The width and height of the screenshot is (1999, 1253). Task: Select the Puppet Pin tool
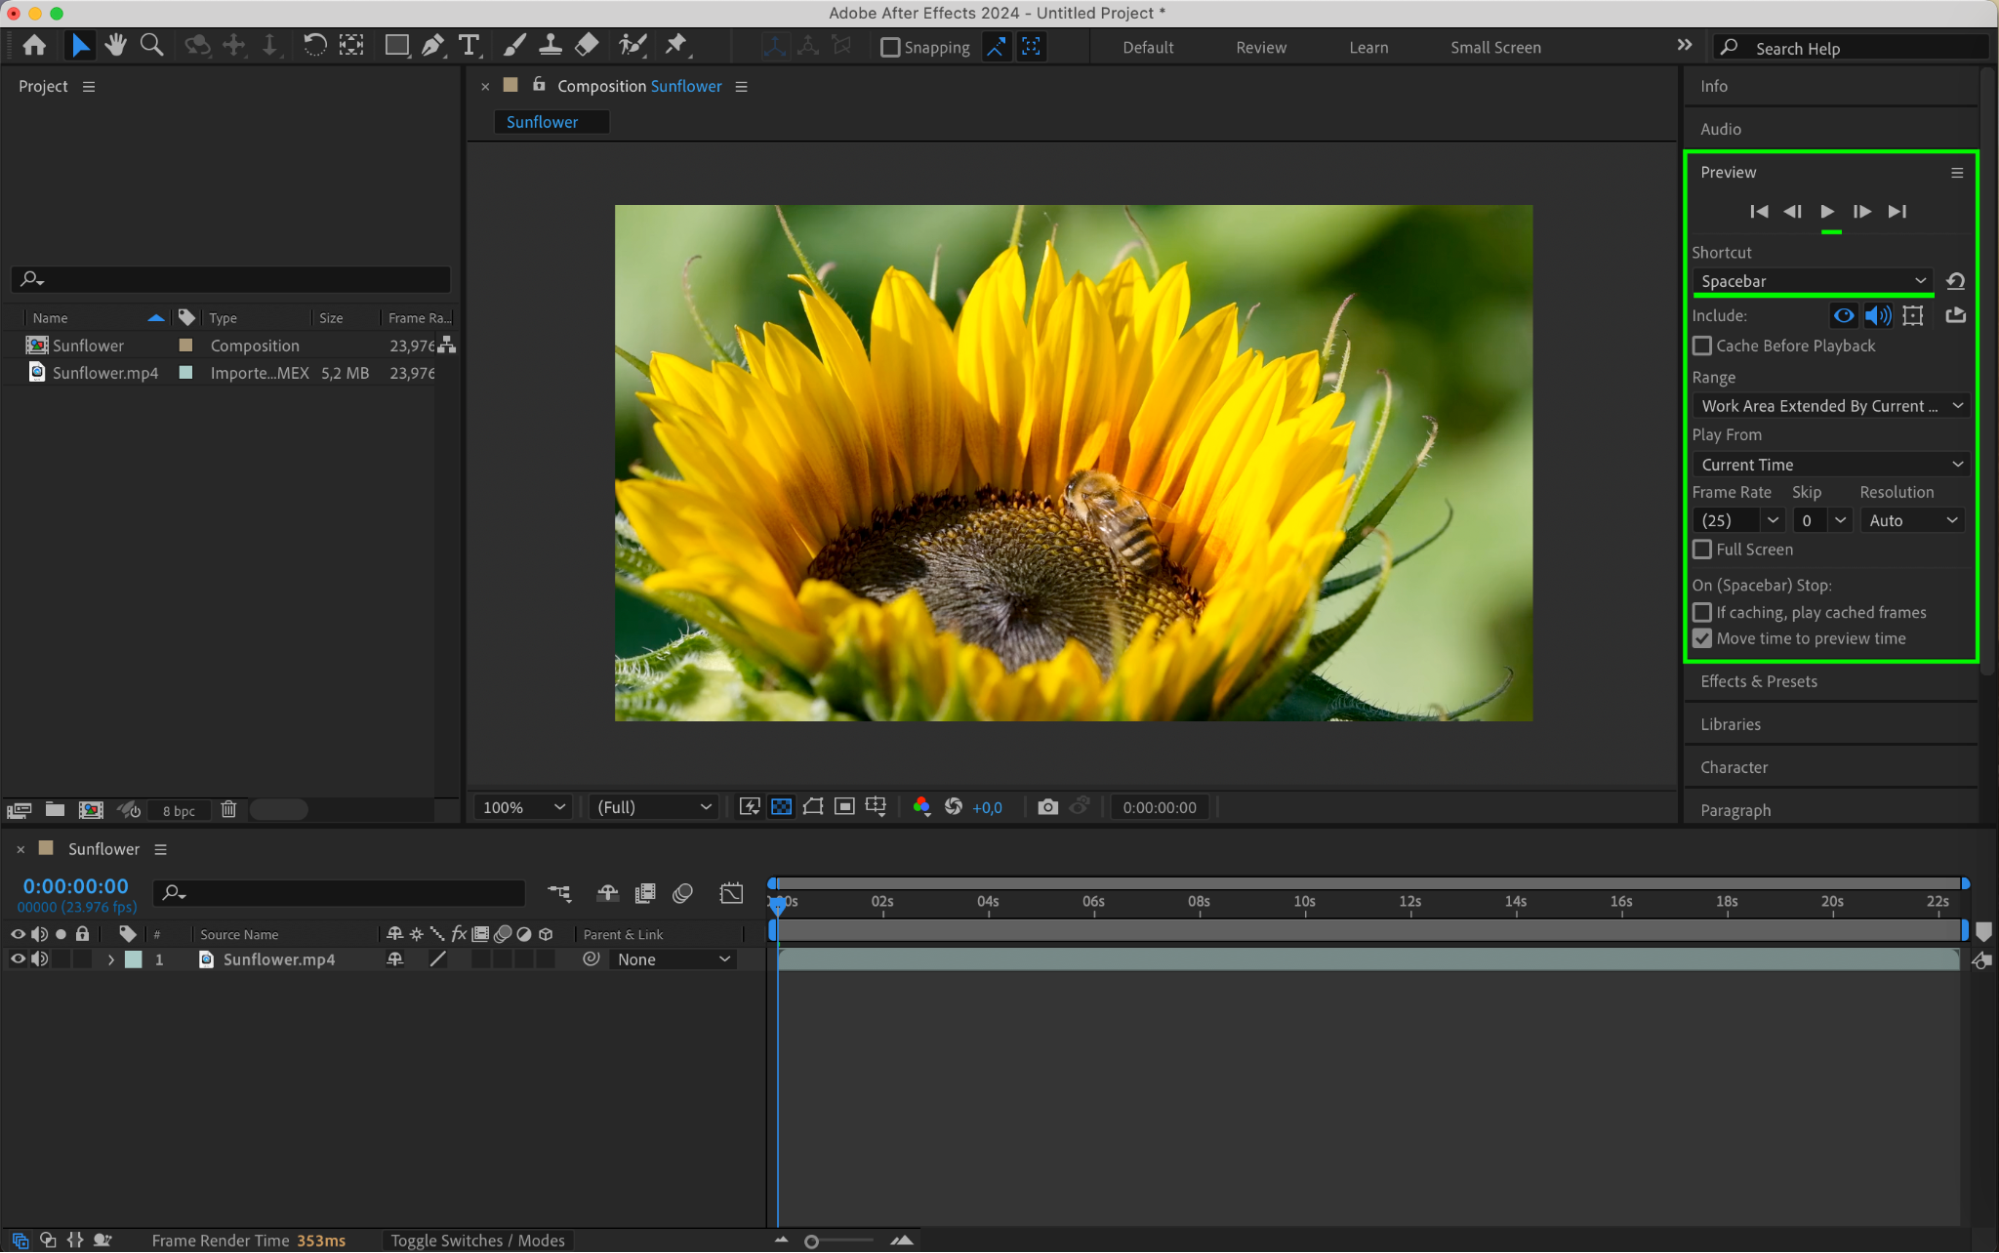click(677, 45)
